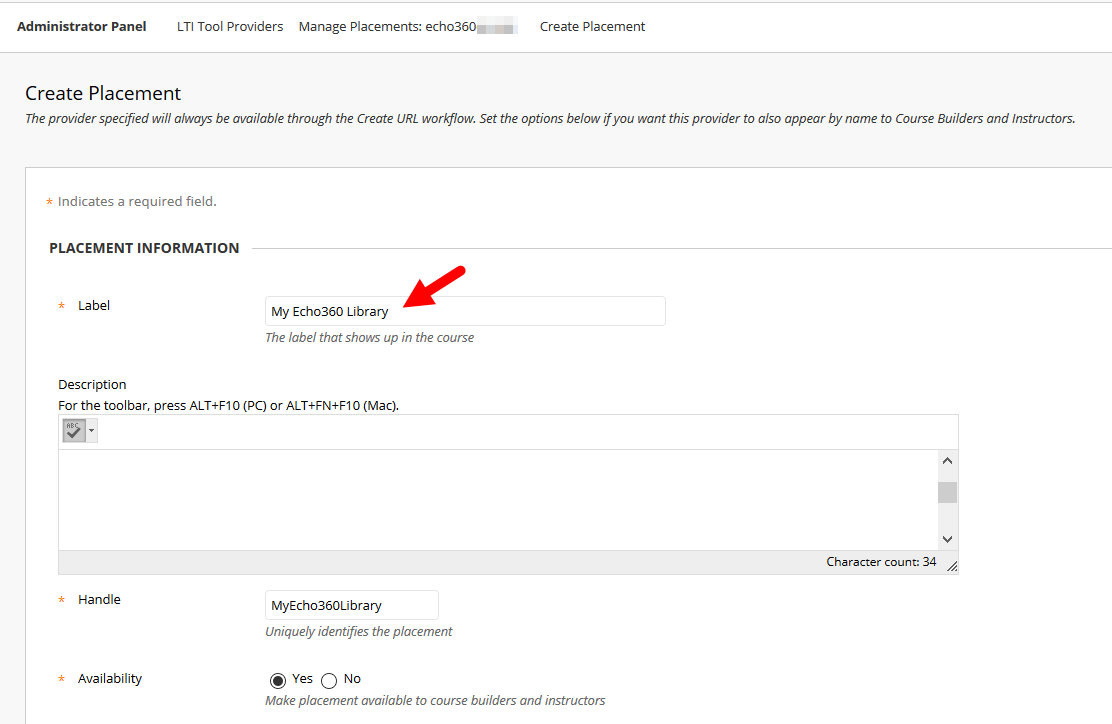This screenshot has height=724, width=1112.
Task: Click 'Indicates a required field.' note
Action: pos(137,201)
